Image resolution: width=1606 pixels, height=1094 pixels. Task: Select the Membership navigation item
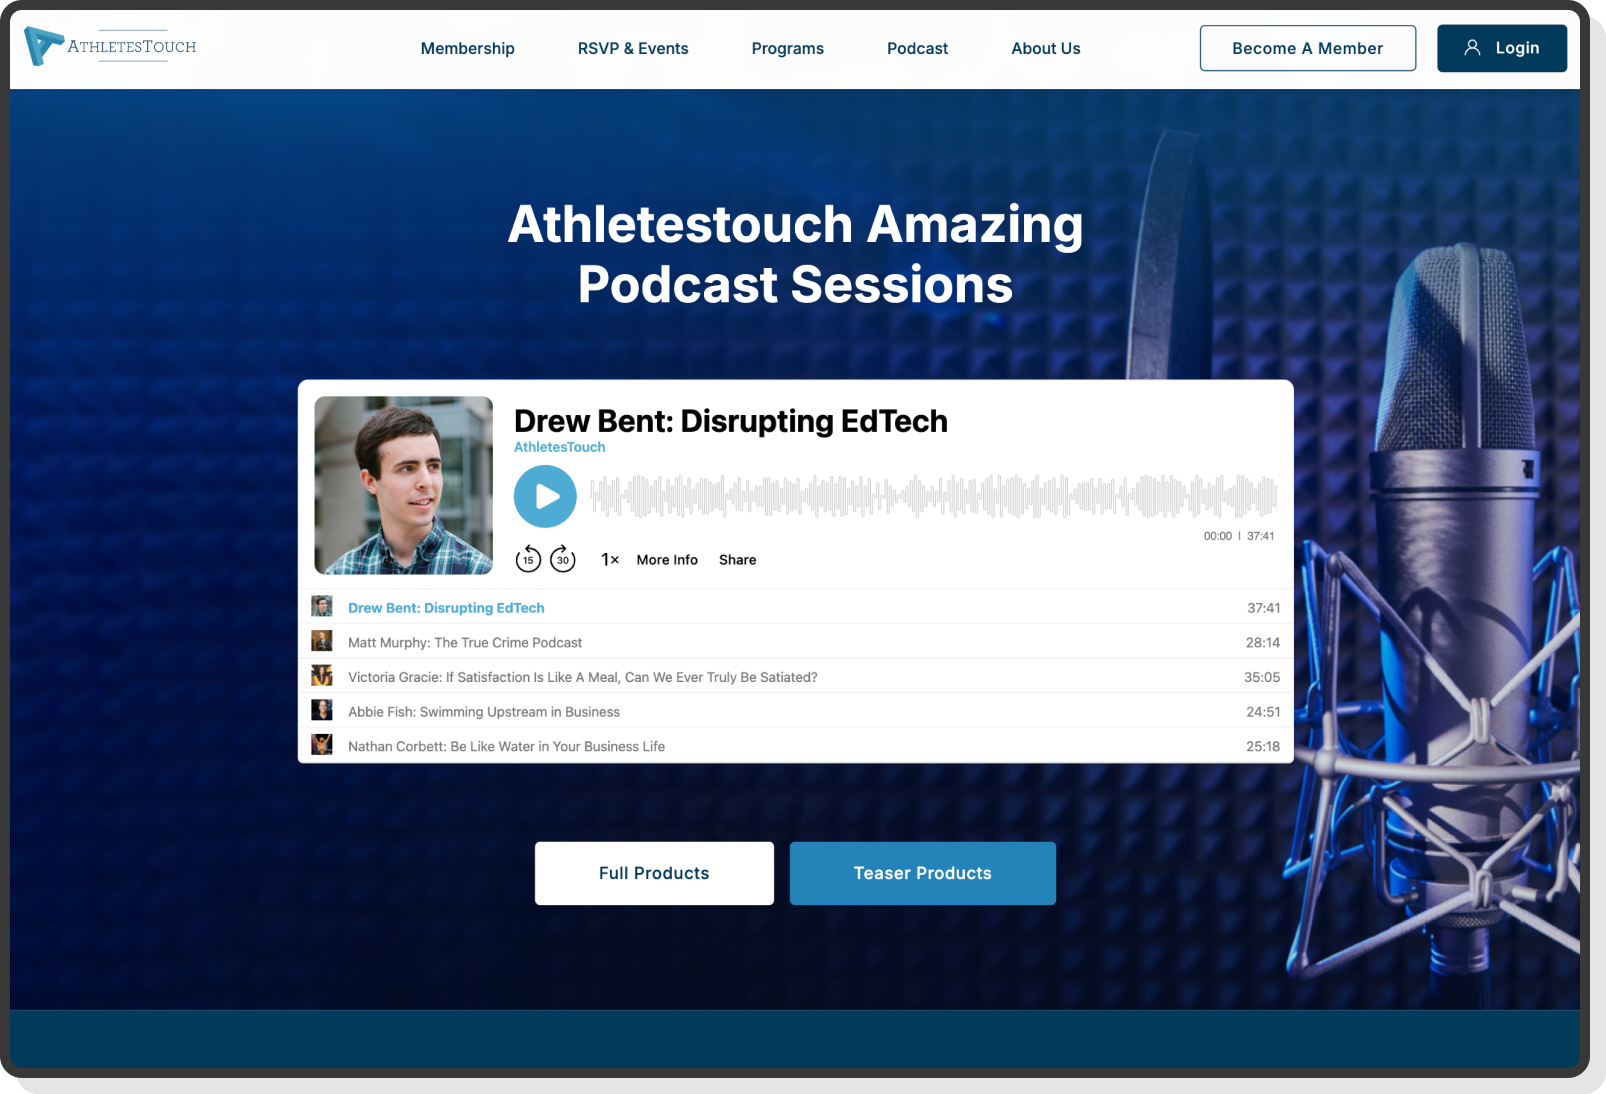[x=467, y=48]
